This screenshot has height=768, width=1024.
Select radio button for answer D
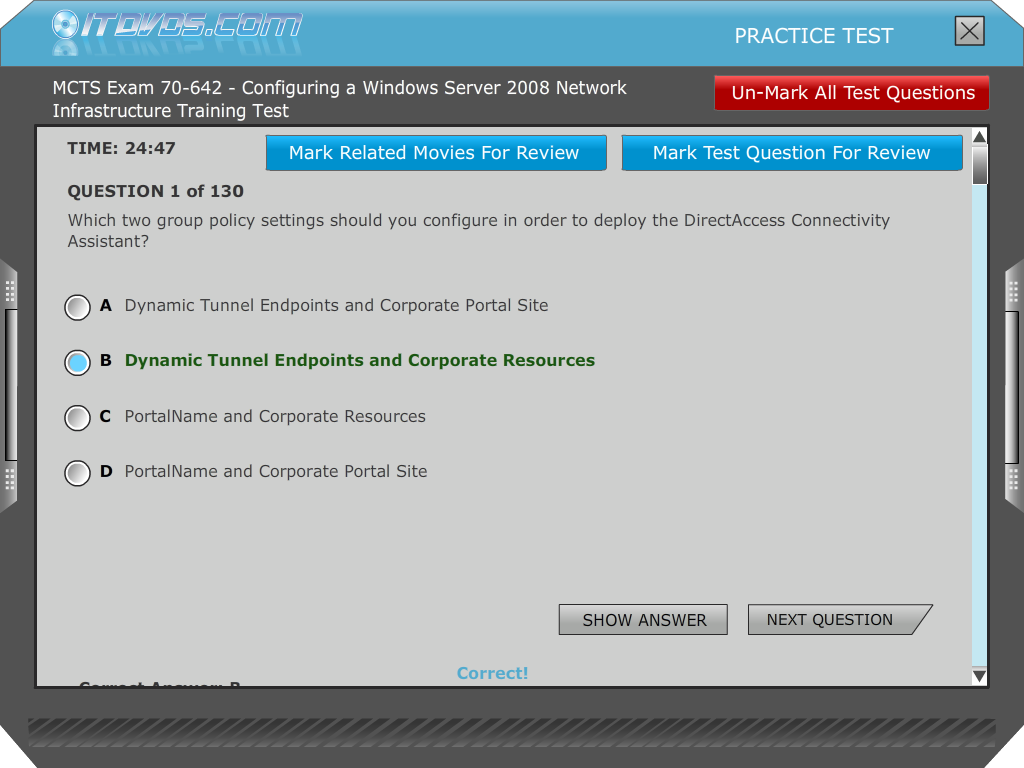(x=77, y=473)
